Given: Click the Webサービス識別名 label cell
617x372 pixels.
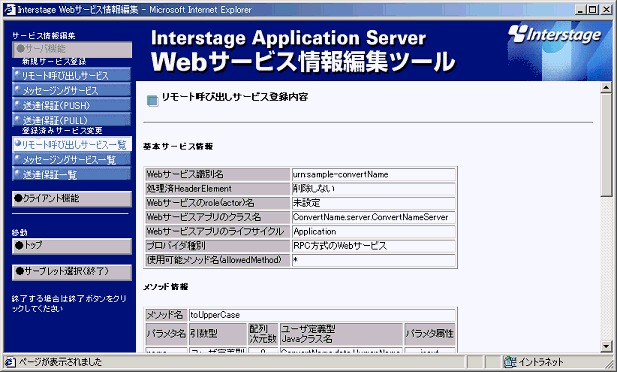Looking at the screenshot, I should click(218, 174).
